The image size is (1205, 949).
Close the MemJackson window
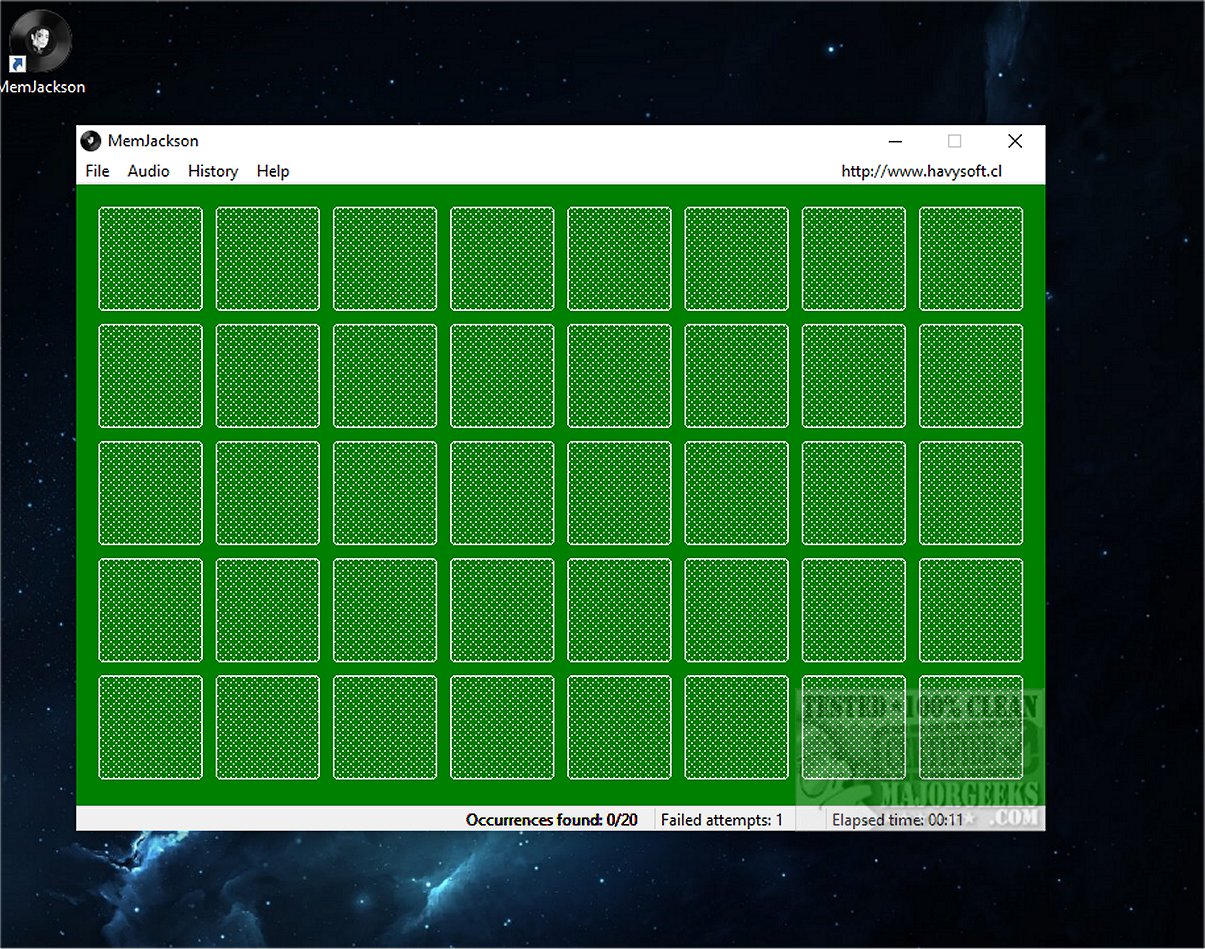coord(1014,141)
